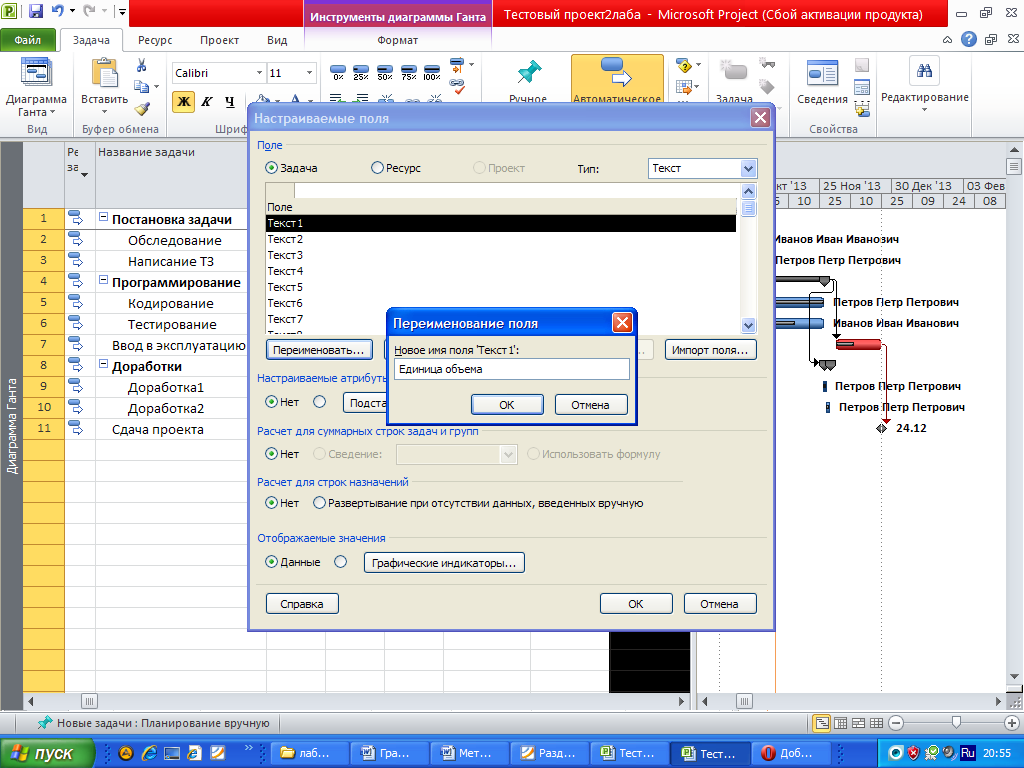1024x768 pixels.
Task: Mark task 0% complete
Action: pyautogui.click(x=338, y=72)
